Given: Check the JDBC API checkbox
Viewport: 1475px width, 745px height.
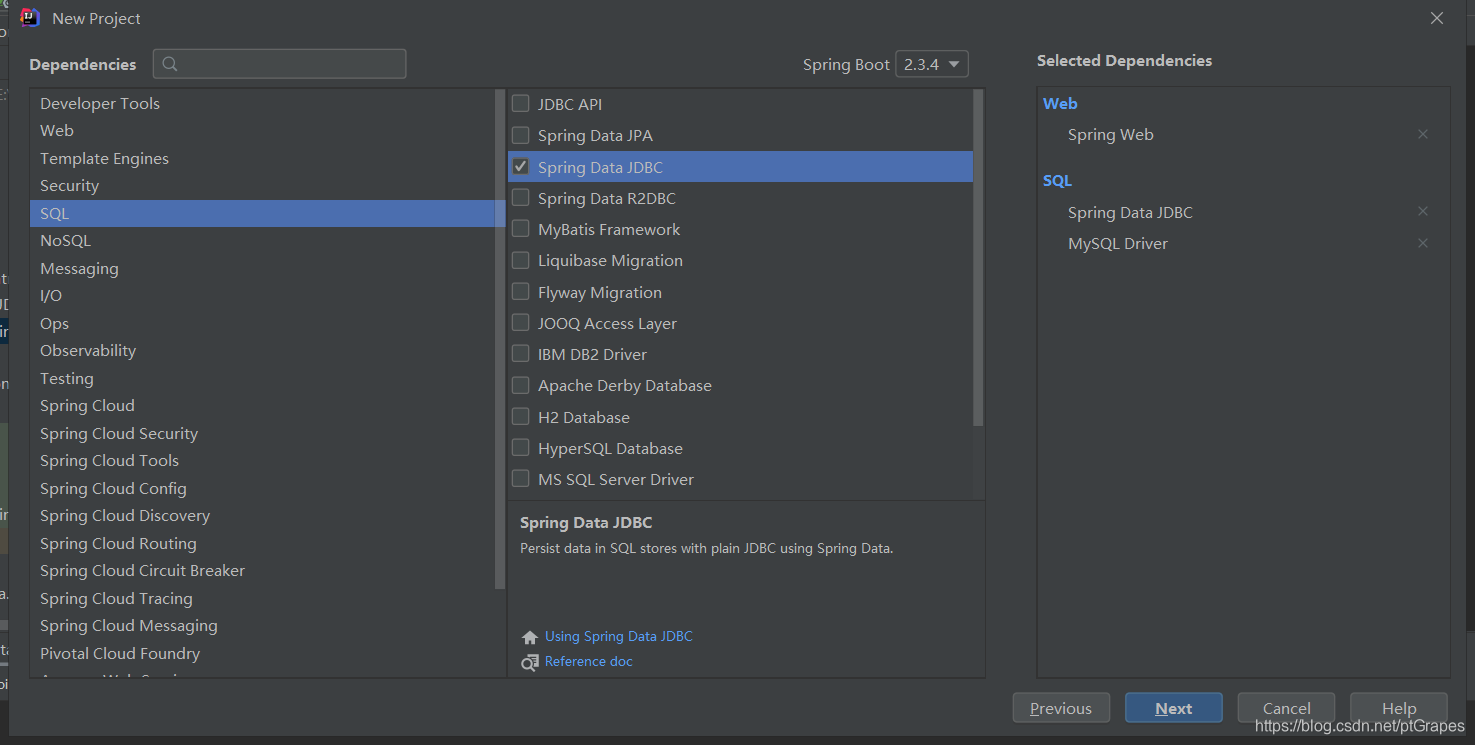Looking at the screenshot, I should [x=520, y=103].
